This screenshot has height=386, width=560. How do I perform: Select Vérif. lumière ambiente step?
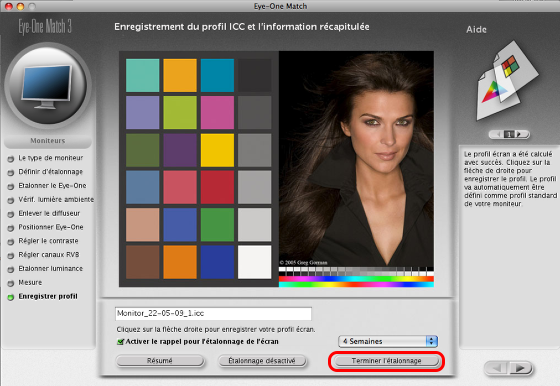click(56, 199)
